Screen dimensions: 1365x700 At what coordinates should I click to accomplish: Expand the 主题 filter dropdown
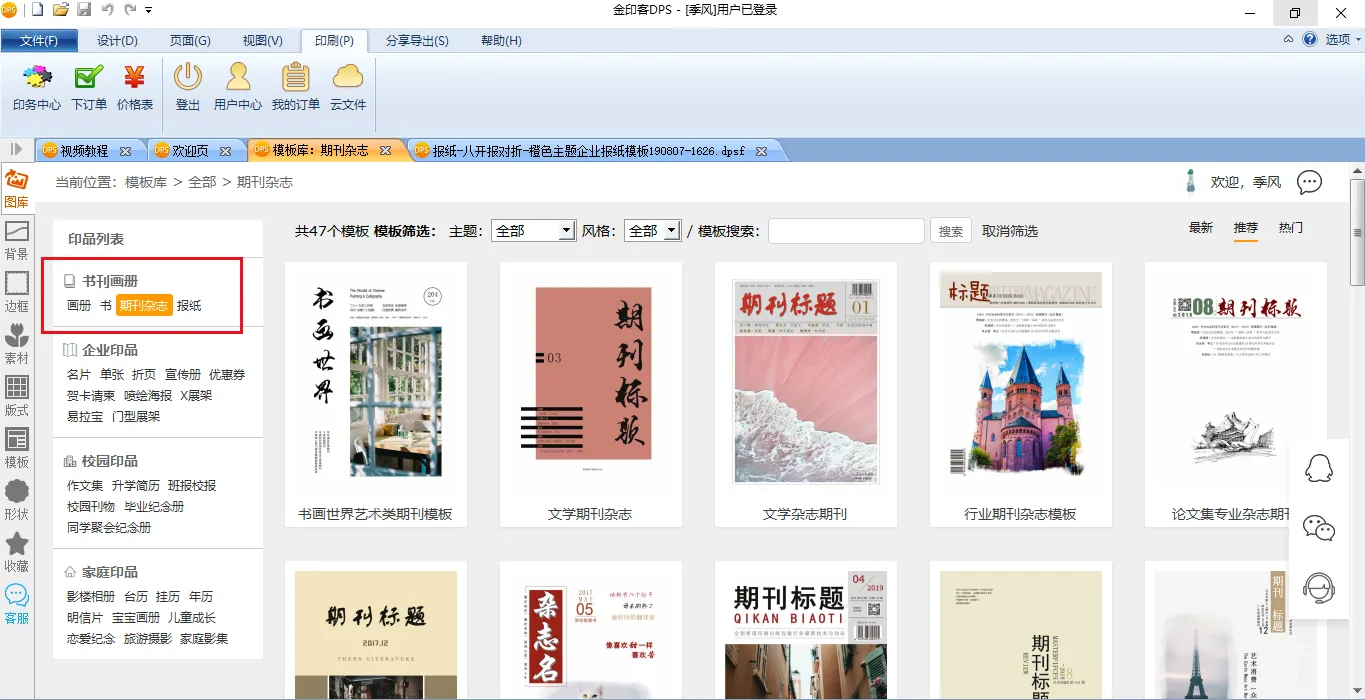(x=566, y=231)
